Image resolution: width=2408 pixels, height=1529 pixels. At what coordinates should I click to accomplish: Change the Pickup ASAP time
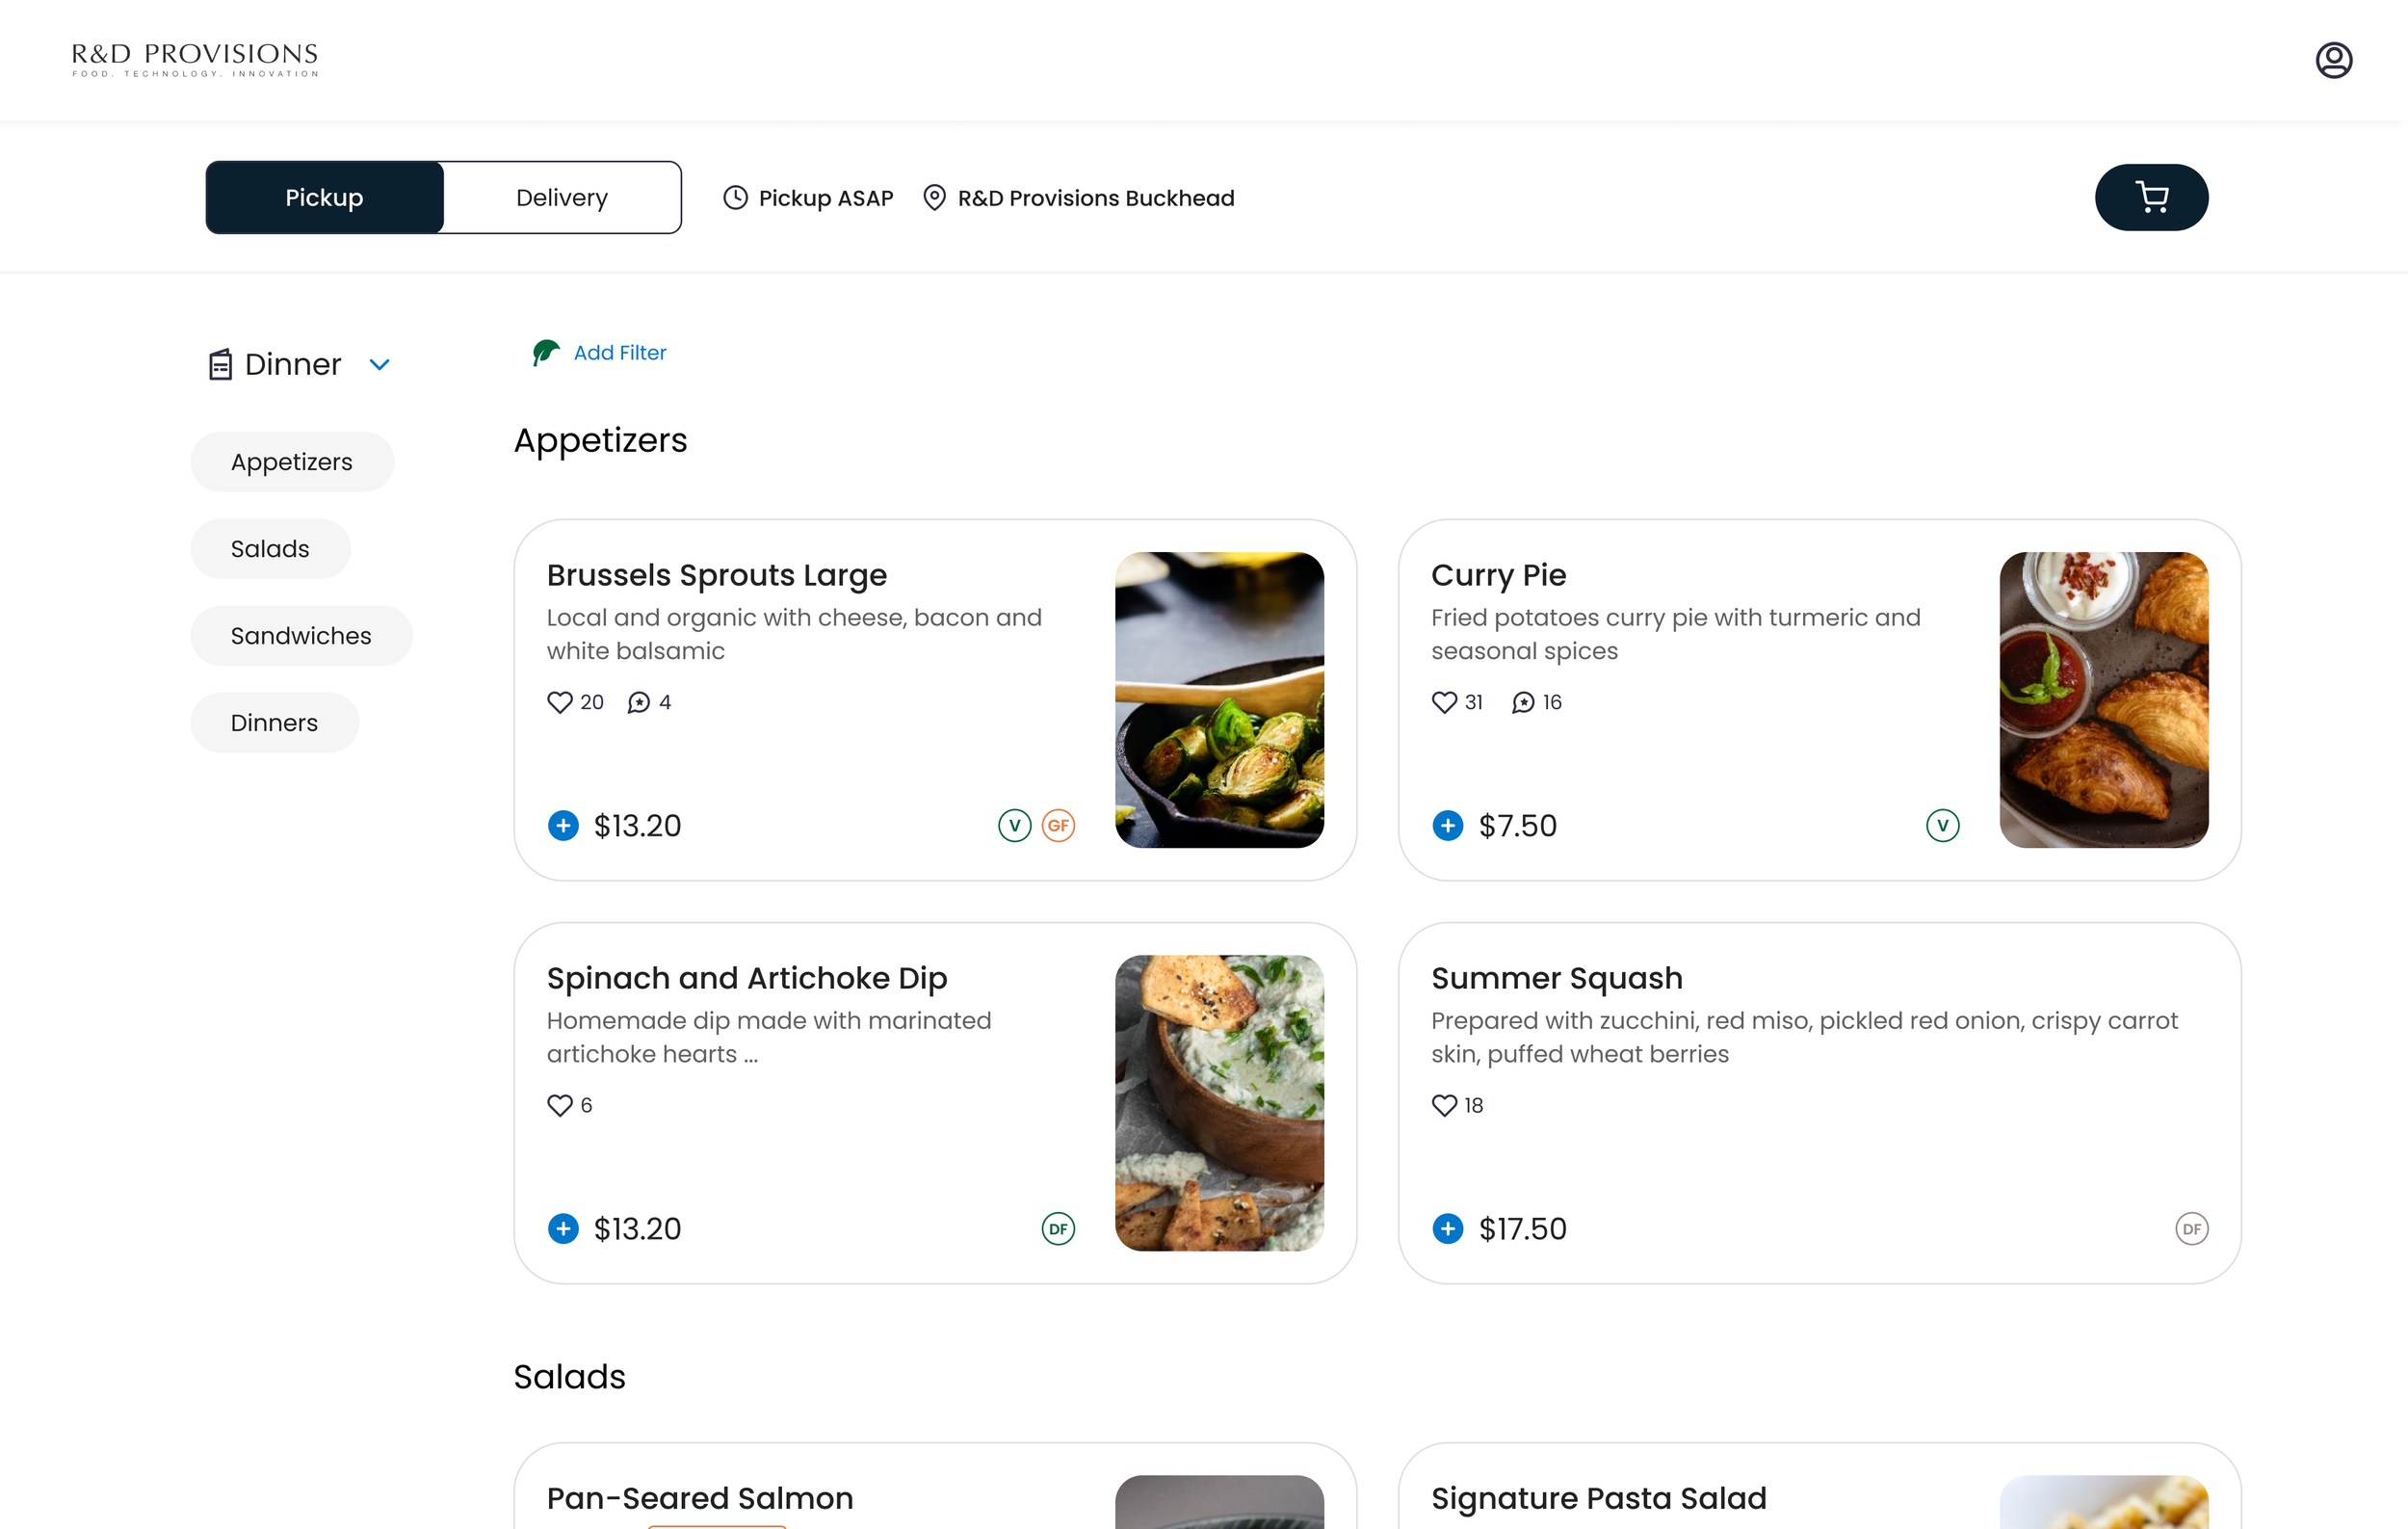pyautogui.click(x=808, y=198)
